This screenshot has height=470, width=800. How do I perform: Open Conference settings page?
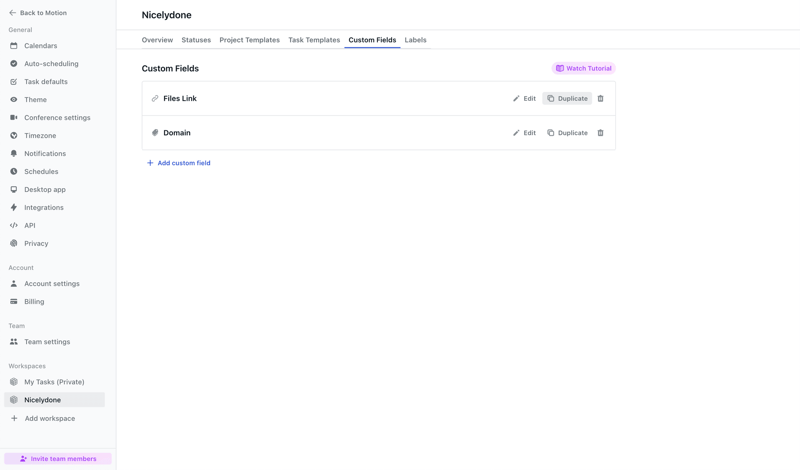click(x=57, y=117)
